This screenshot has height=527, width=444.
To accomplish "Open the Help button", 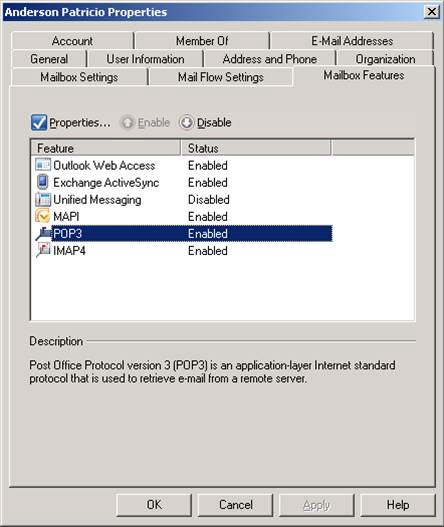I will coord(398,505).
